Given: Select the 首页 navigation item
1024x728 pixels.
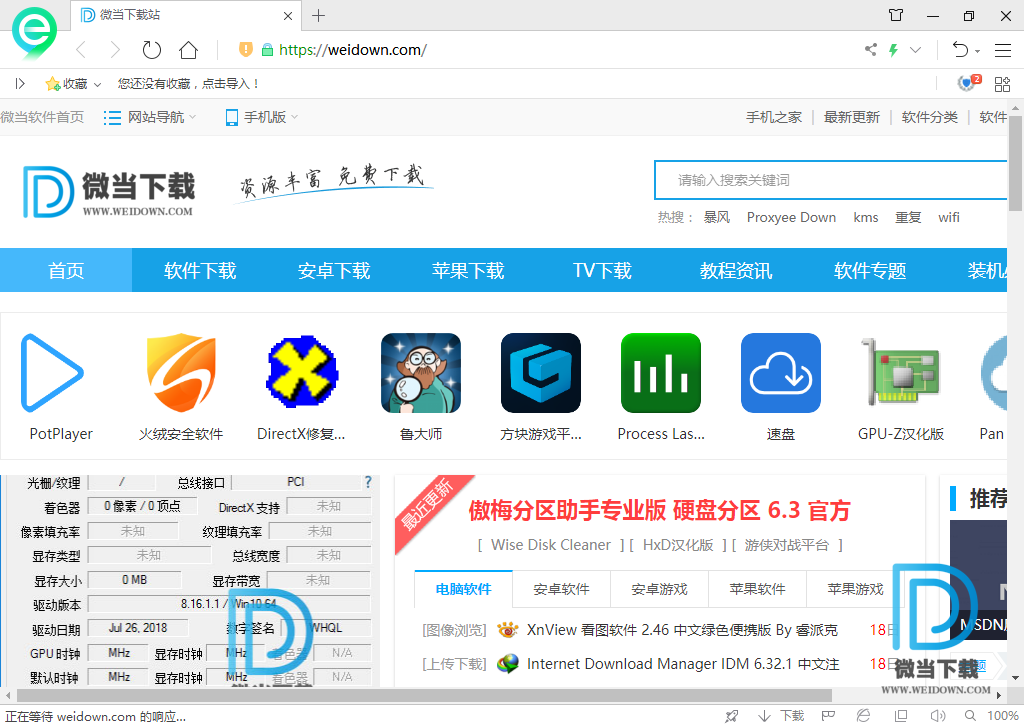Looking at the screenshot, I should click(66, 270).
